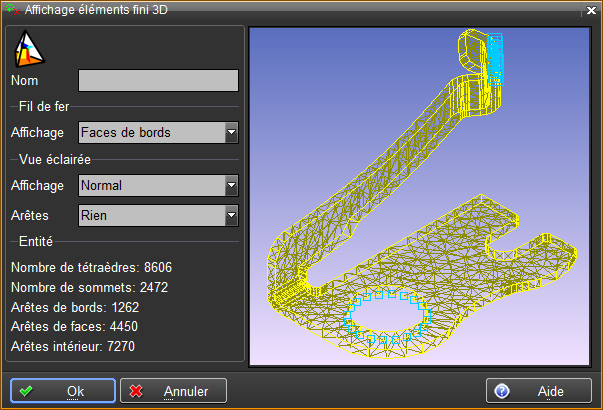Focus the Nom input field
The width and height of the screenshot is (603, 410).
[158, 80]
